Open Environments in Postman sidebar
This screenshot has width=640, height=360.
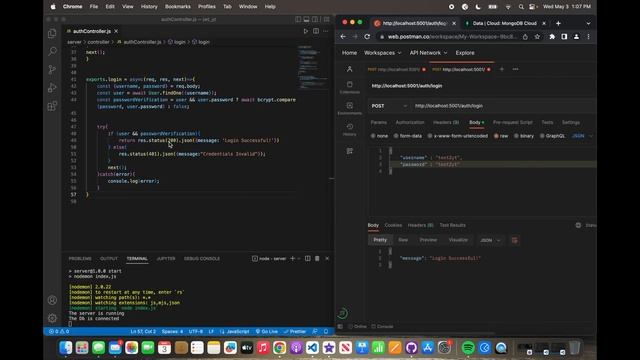350,108
